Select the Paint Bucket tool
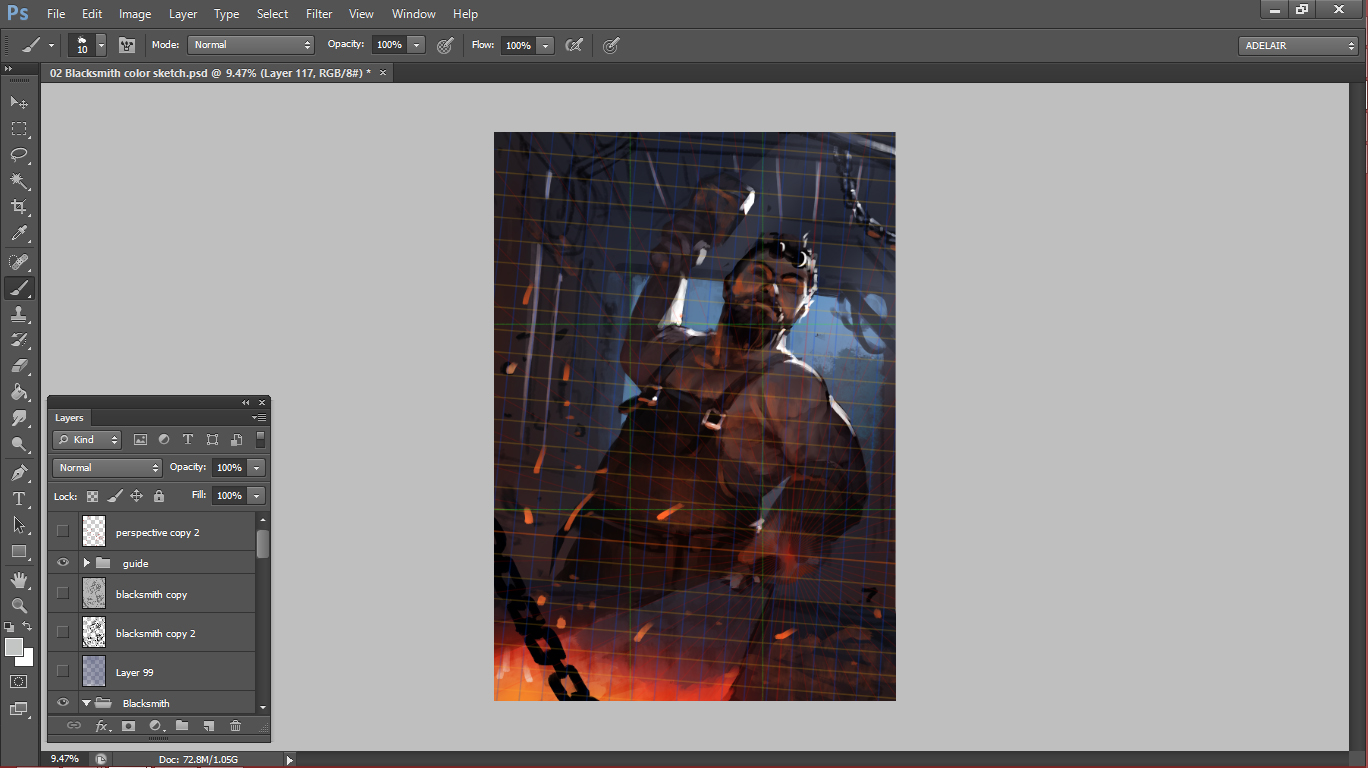 point(19,392)
